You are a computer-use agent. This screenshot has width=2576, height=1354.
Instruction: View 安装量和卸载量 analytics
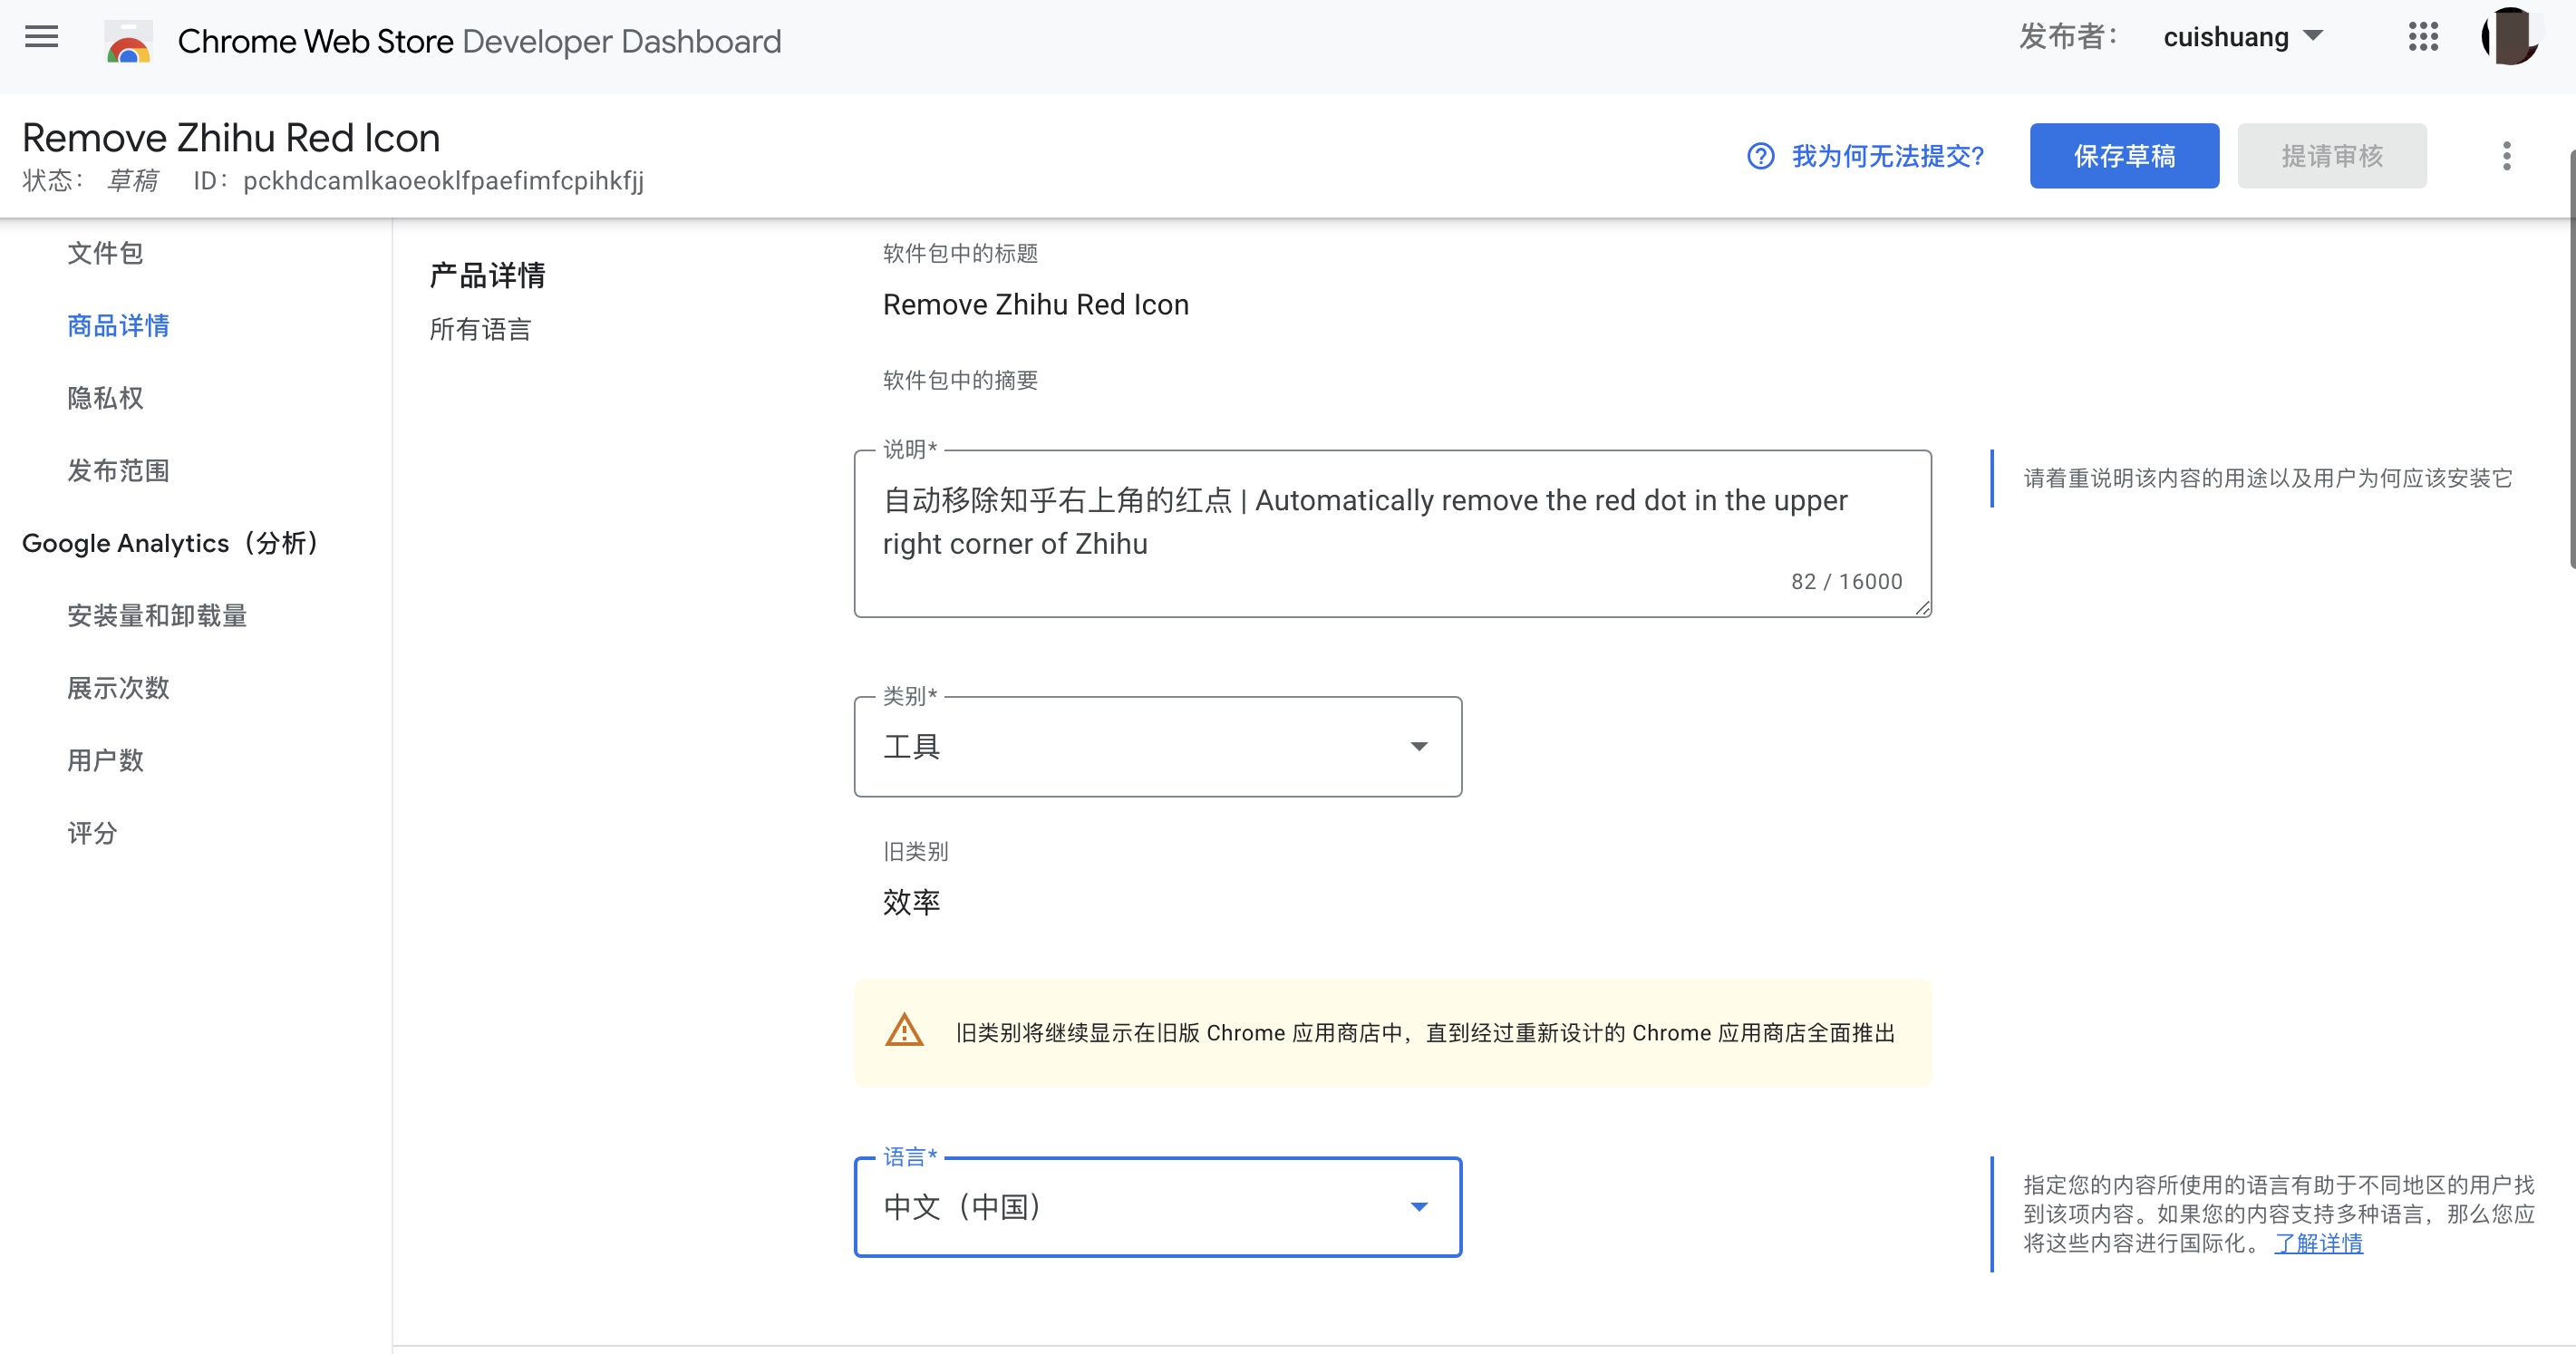(x=157, y=616)
